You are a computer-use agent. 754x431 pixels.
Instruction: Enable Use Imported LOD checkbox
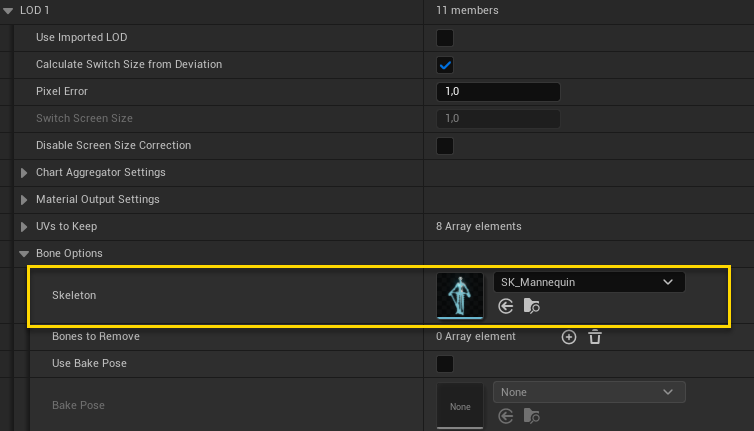445,38
